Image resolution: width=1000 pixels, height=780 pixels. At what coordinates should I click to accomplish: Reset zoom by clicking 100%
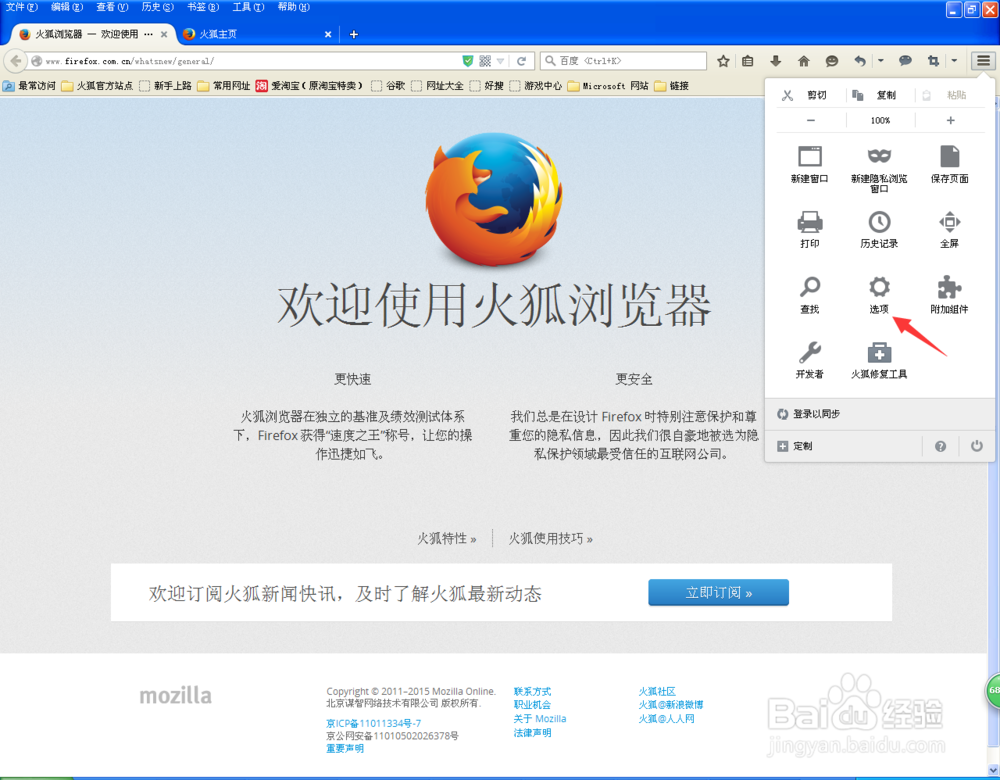[x=880, y=120]
